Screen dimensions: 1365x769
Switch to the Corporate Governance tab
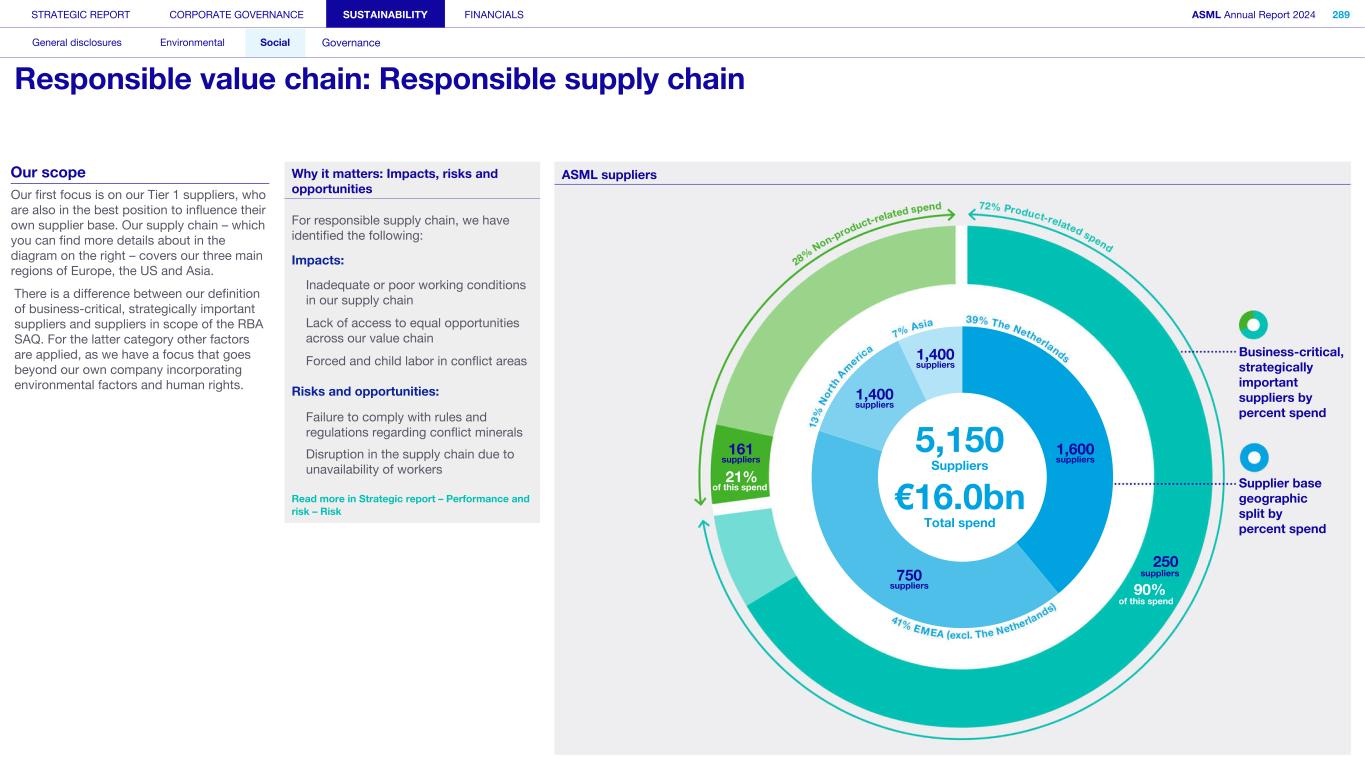237,14
